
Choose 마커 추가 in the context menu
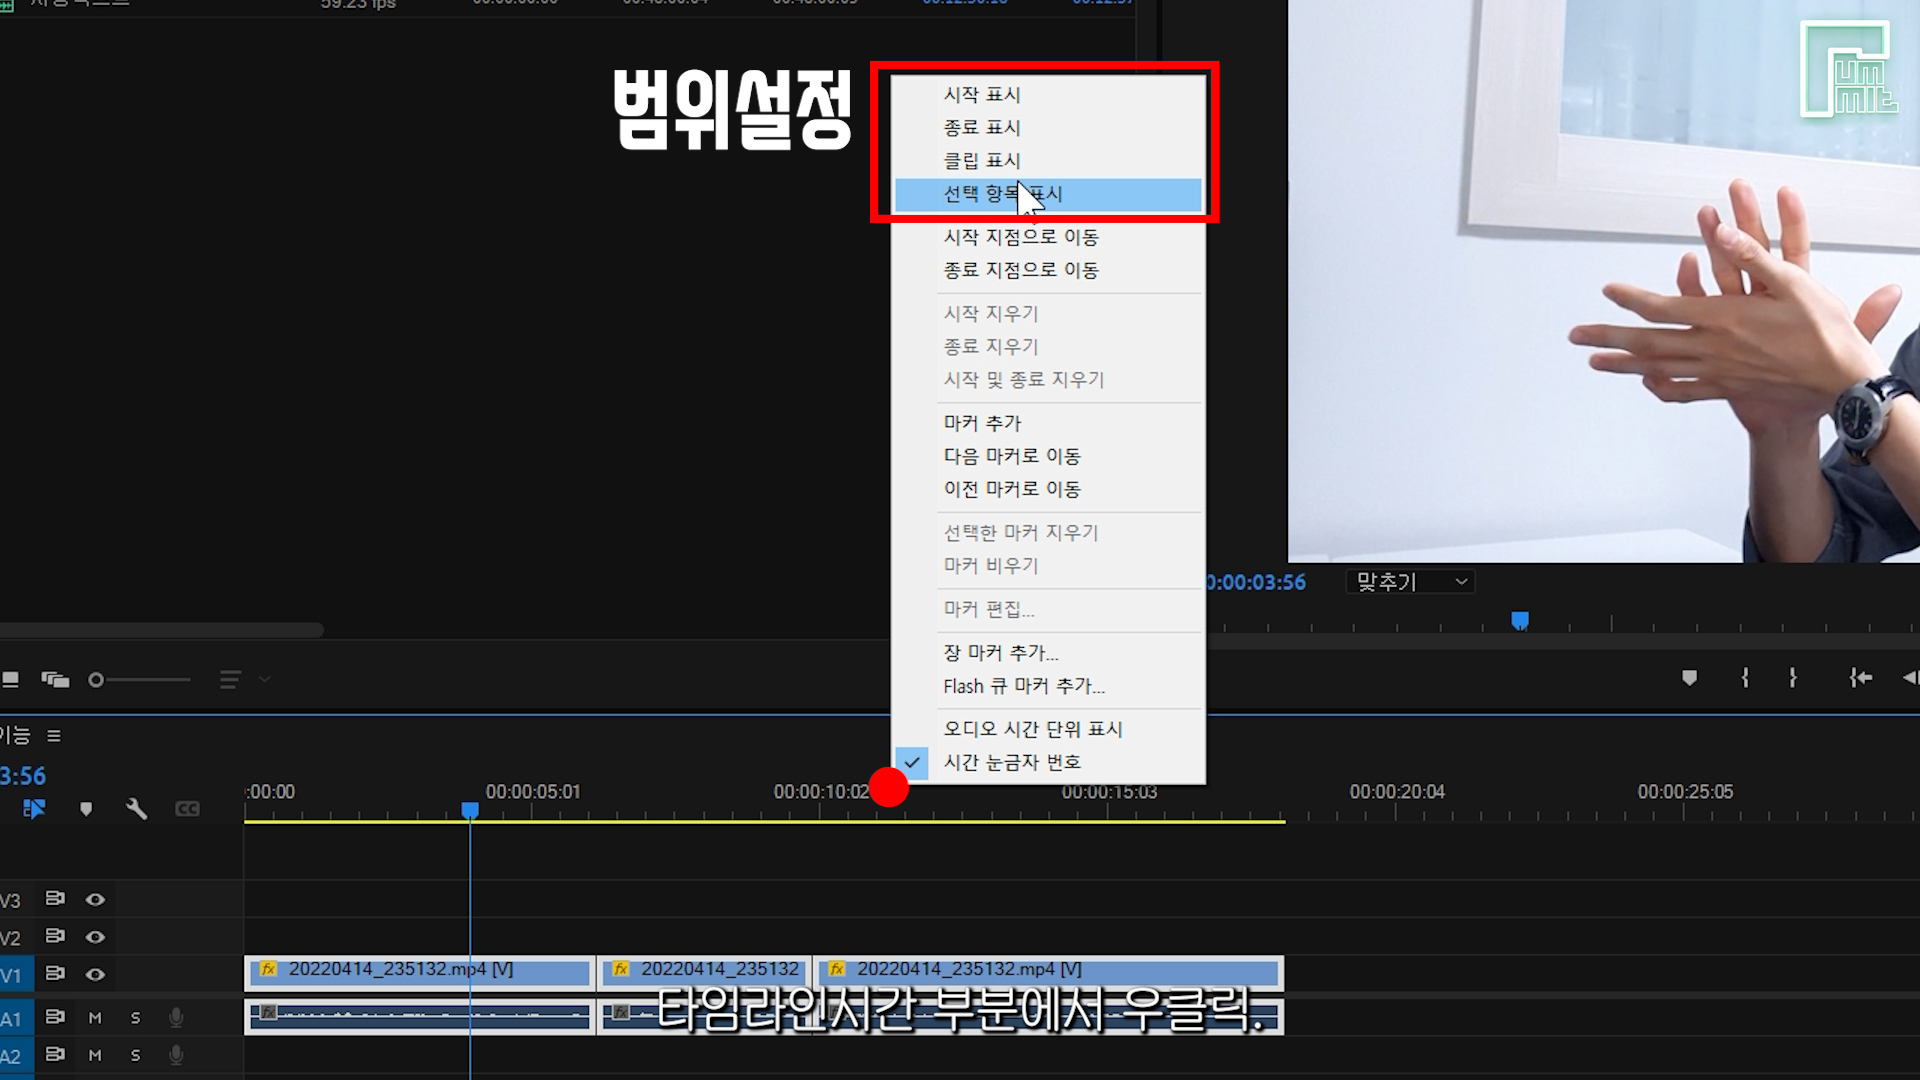pos(982,423)
